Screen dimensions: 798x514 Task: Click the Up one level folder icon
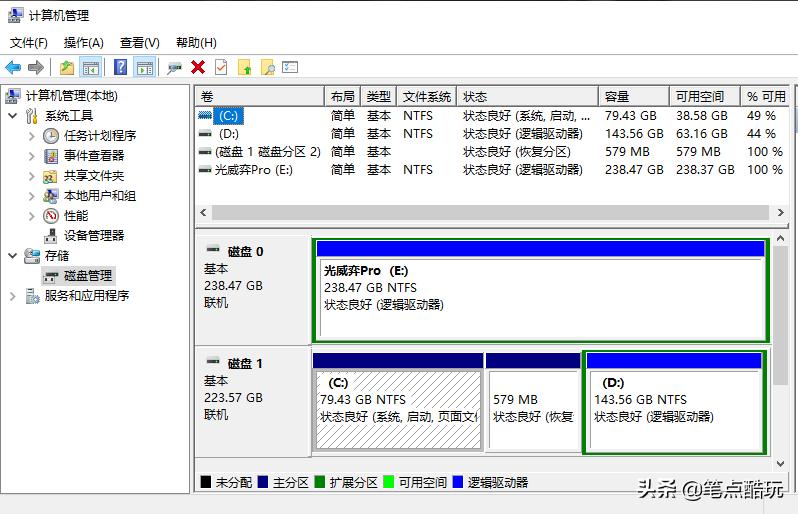(67, 67)
